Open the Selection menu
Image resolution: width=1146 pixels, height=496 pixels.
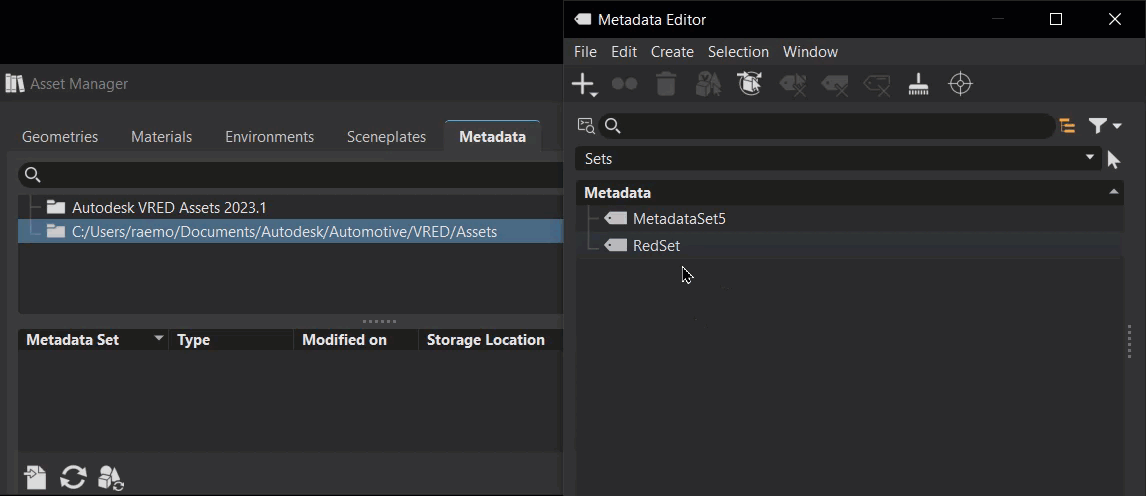click(x=738, y=52)
